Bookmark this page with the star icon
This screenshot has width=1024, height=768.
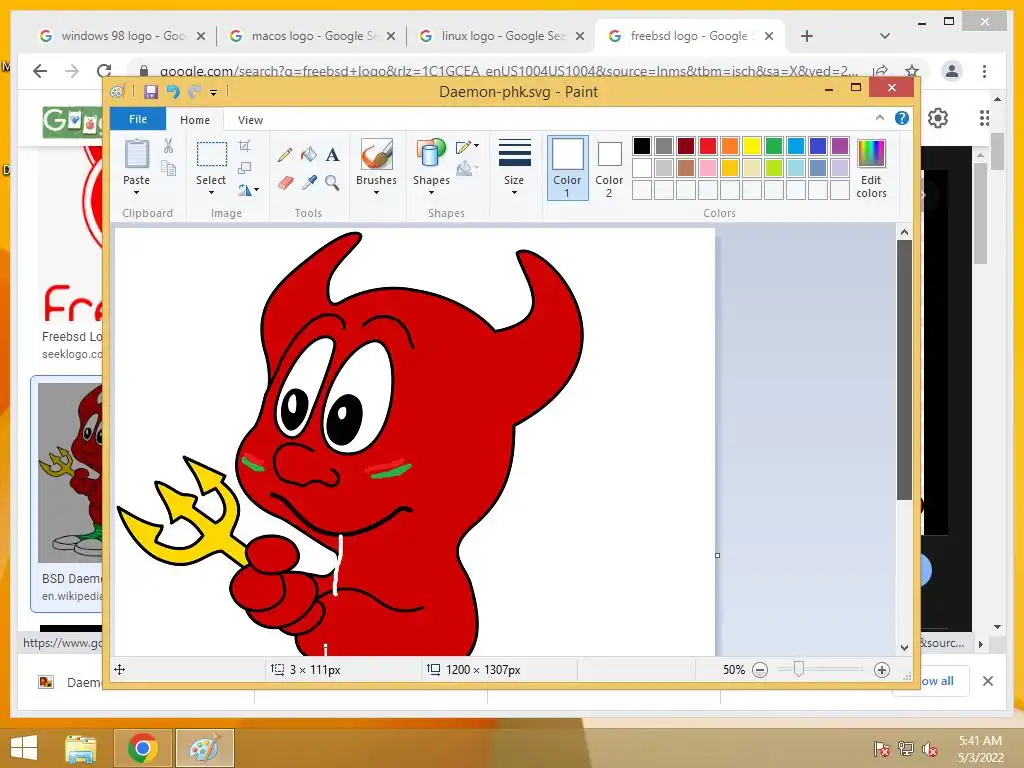point(912,71)
